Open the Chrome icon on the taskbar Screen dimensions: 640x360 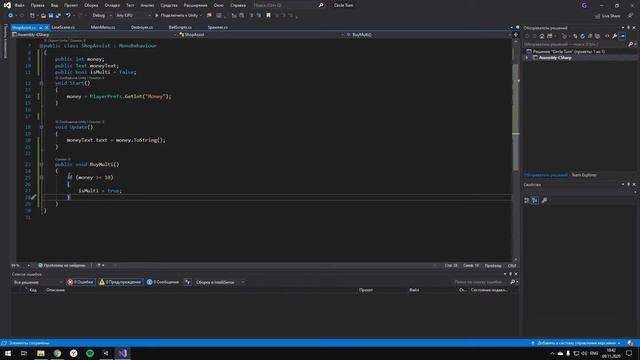tap(57, 353)
